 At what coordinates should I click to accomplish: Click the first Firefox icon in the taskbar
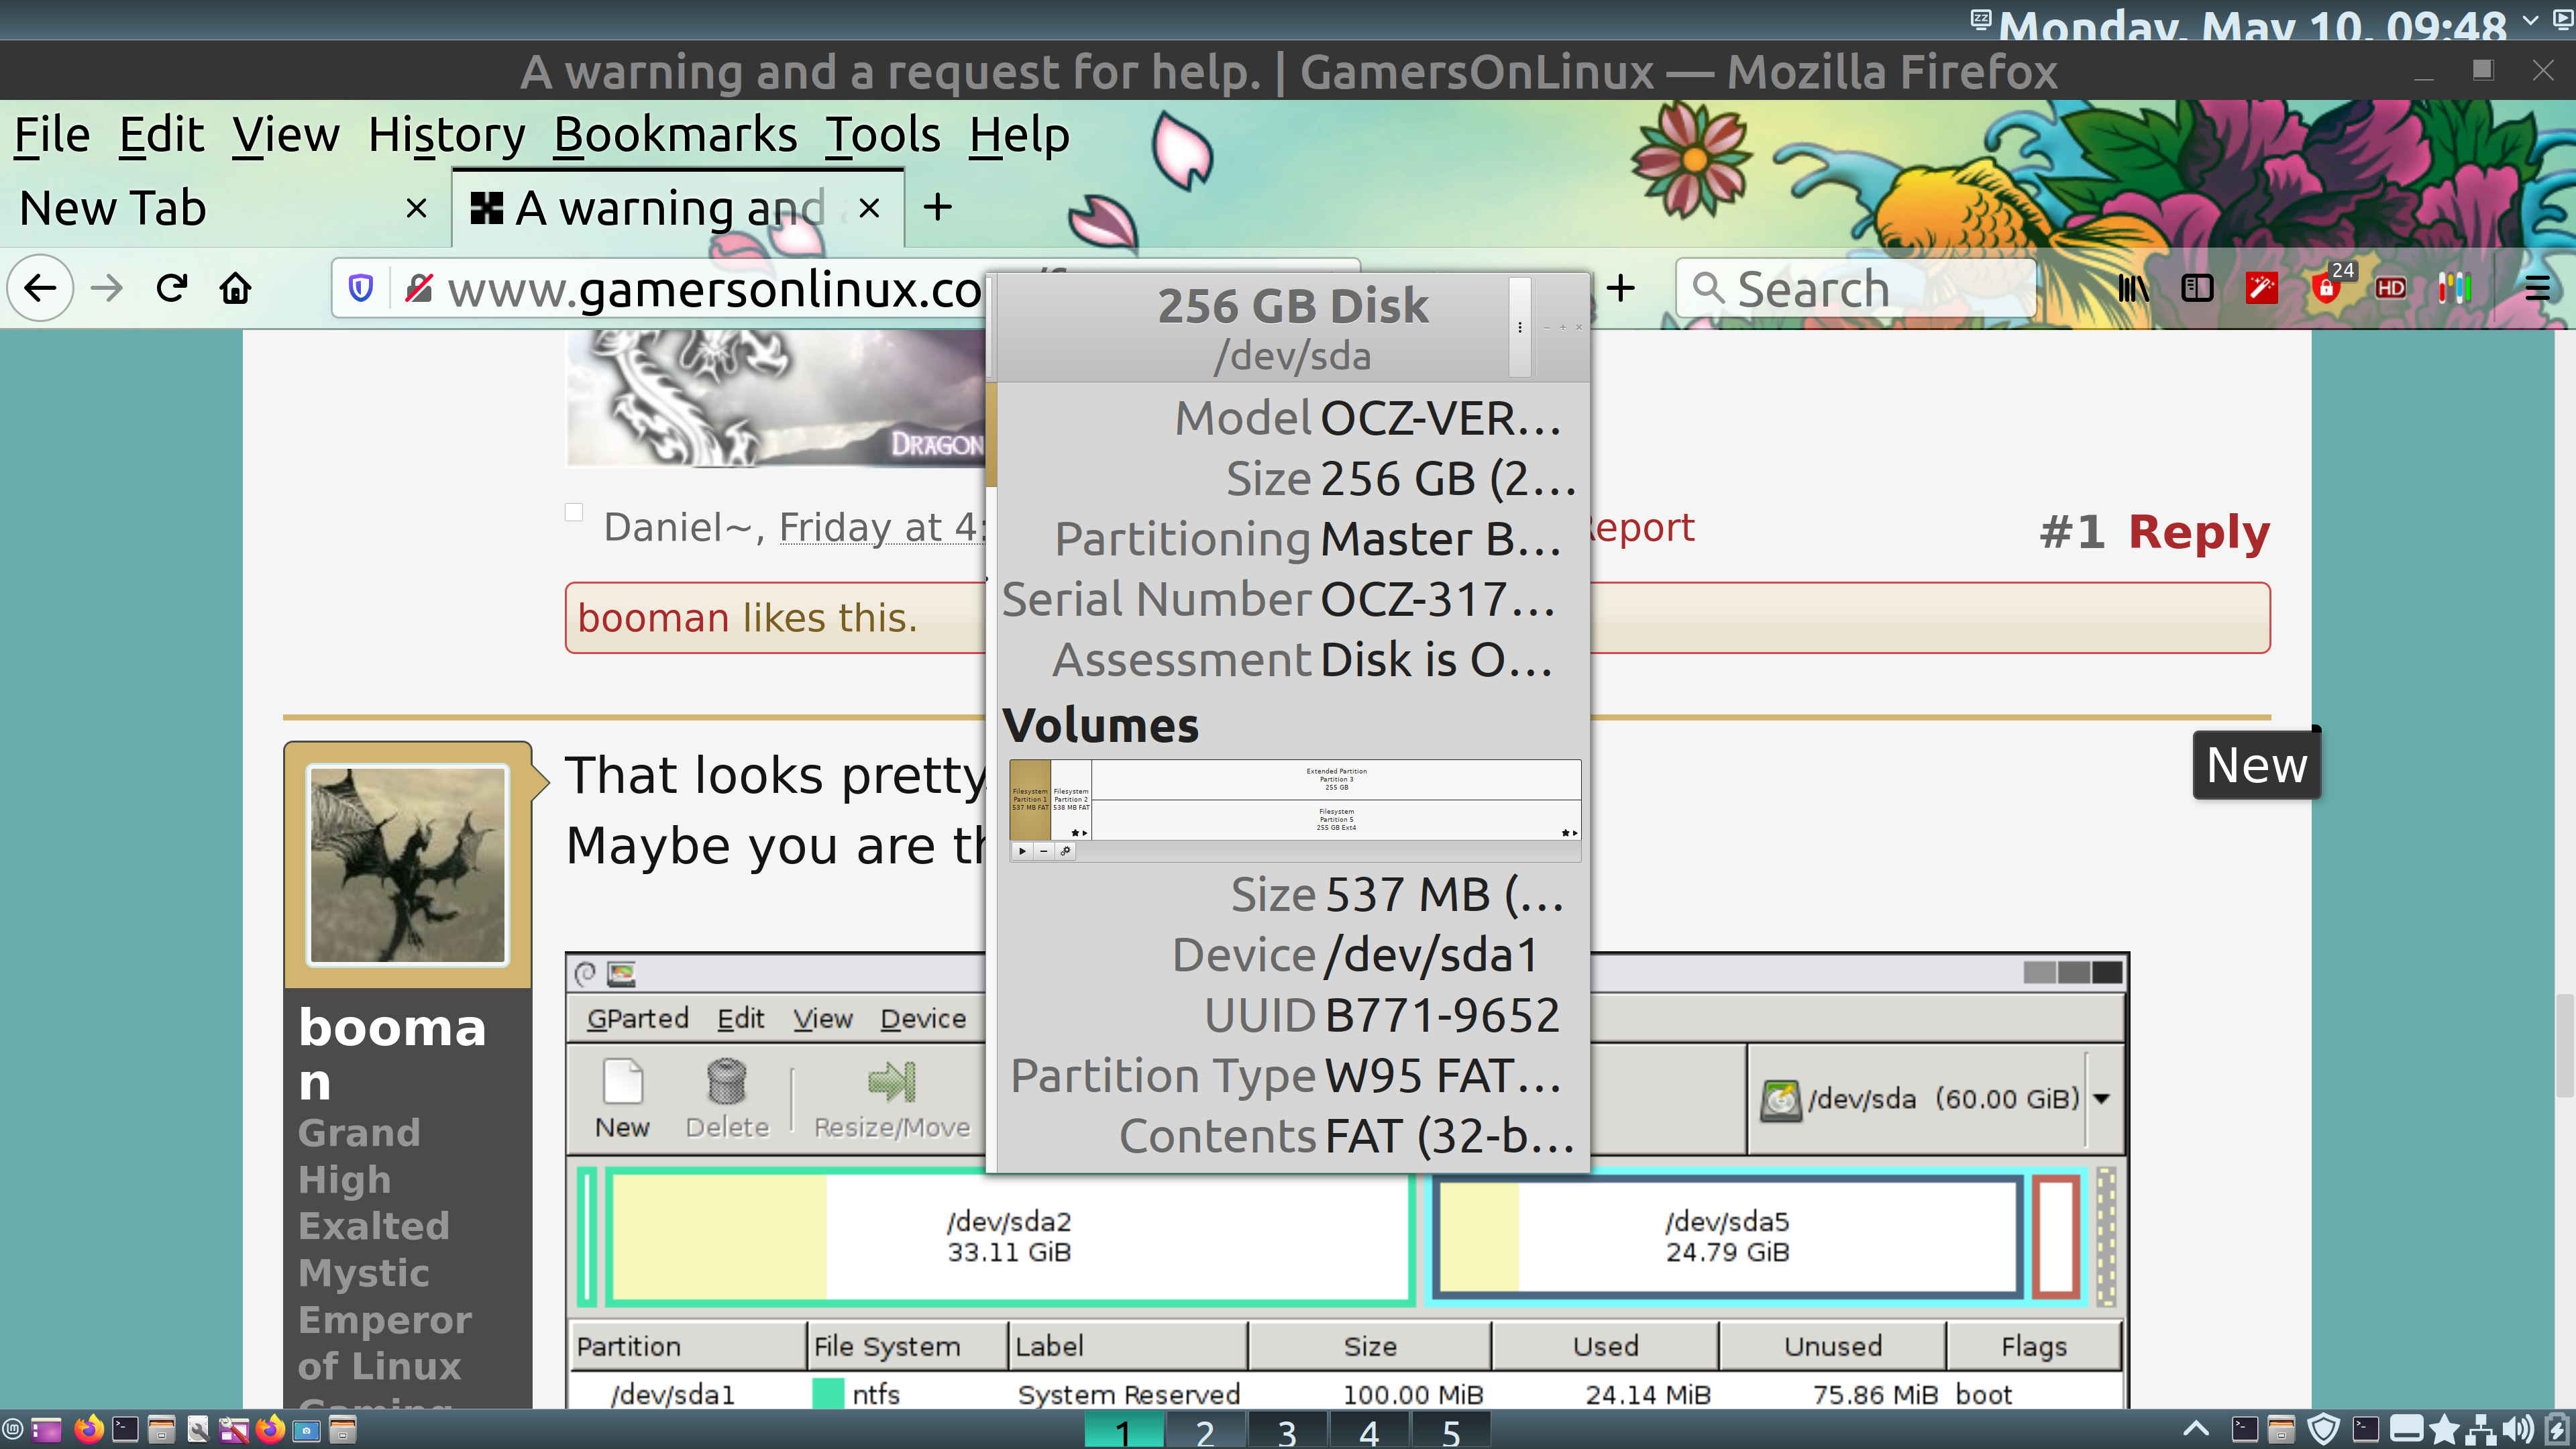89,1430
